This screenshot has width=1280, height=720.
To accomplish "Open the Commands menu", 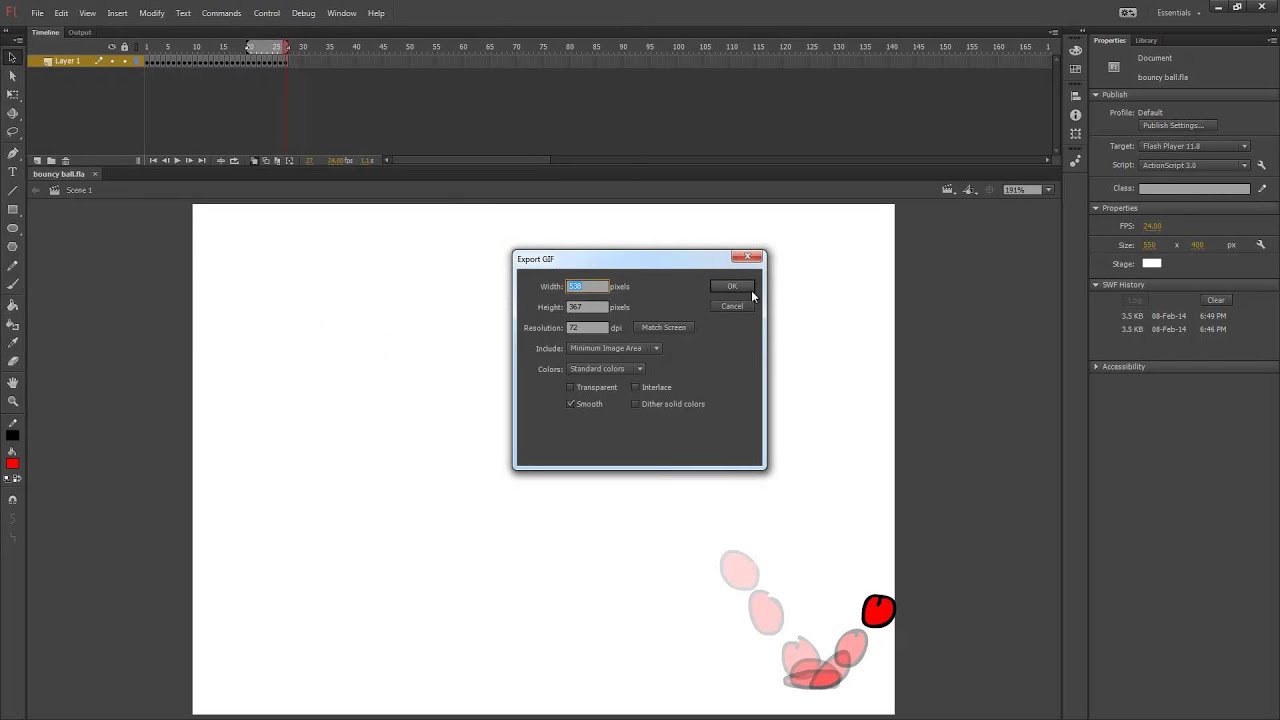I will point(221,13).
